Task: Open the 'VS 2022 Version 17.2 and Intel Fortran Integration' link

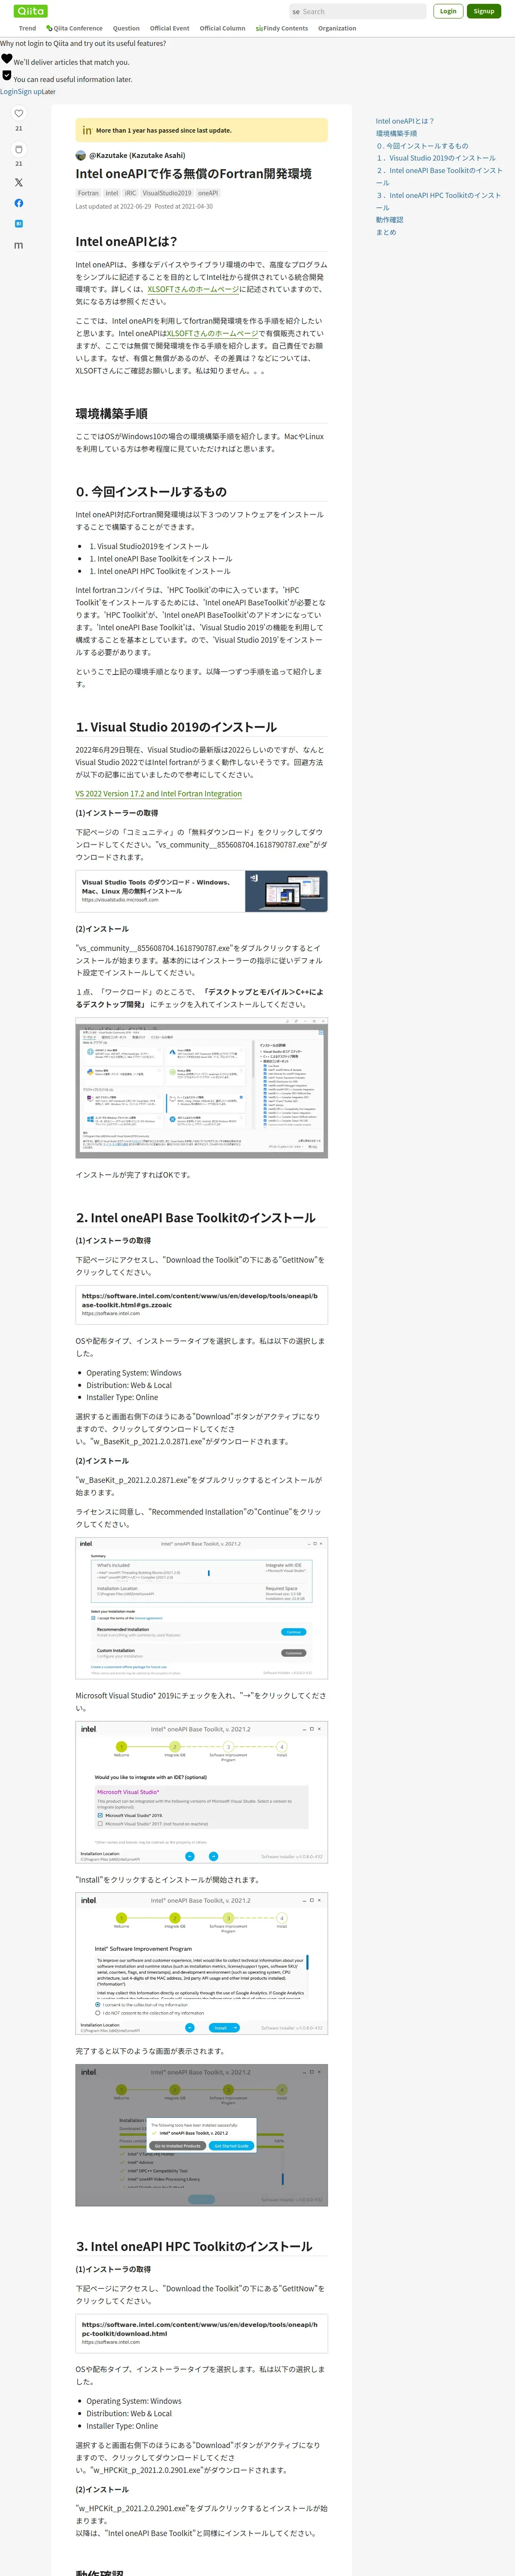Action: coord(159,794)
